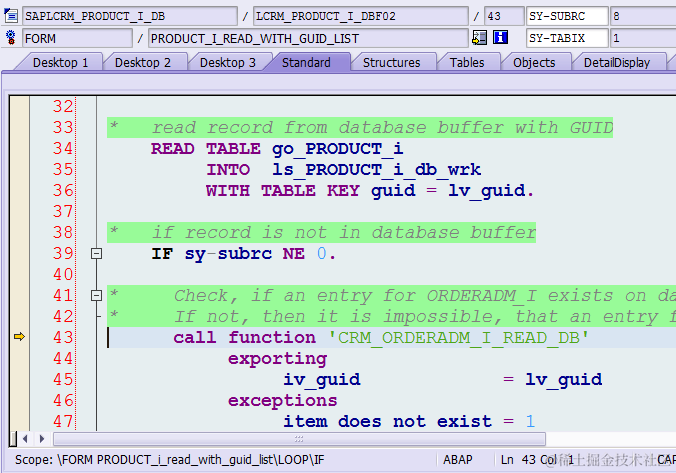Image resolution: width=676 pixels, height=473 pixels.
Task: Click the SY-TABIX field label
Action: [x=566, y=38]
